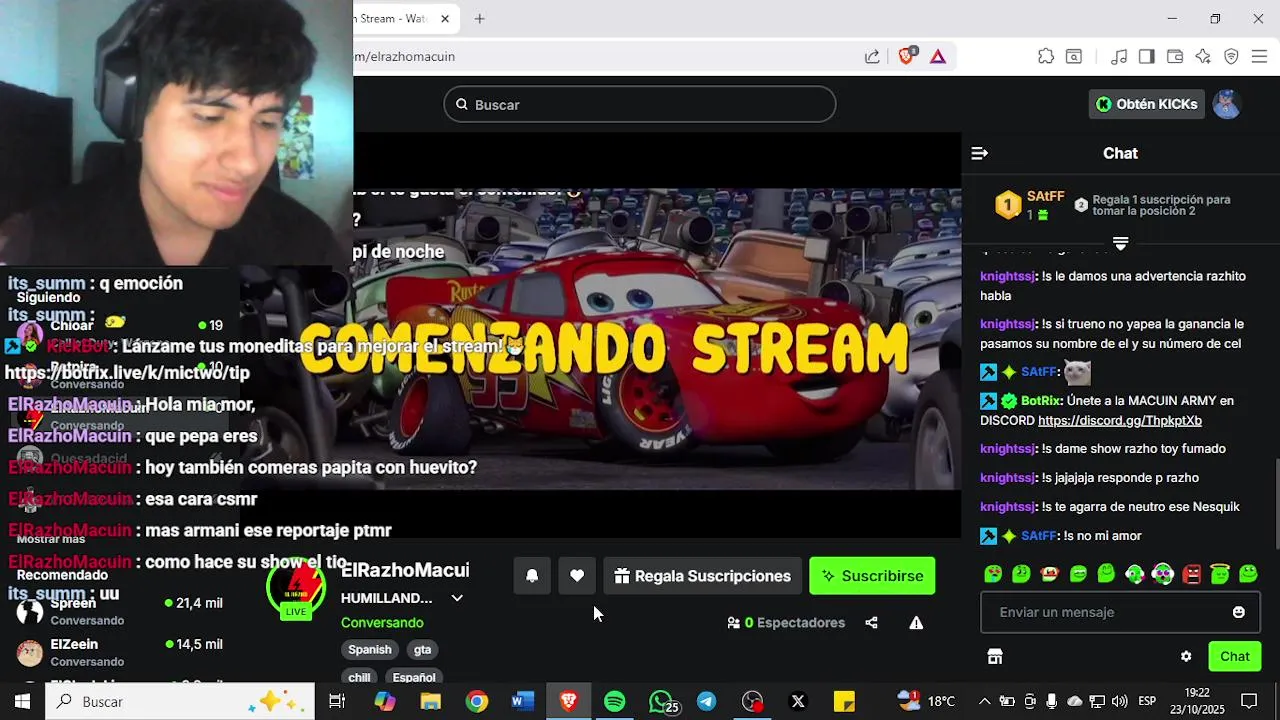The image size is (1280, 720).
Task: Select the heart-eyes green emote
Action: point(993,574)
